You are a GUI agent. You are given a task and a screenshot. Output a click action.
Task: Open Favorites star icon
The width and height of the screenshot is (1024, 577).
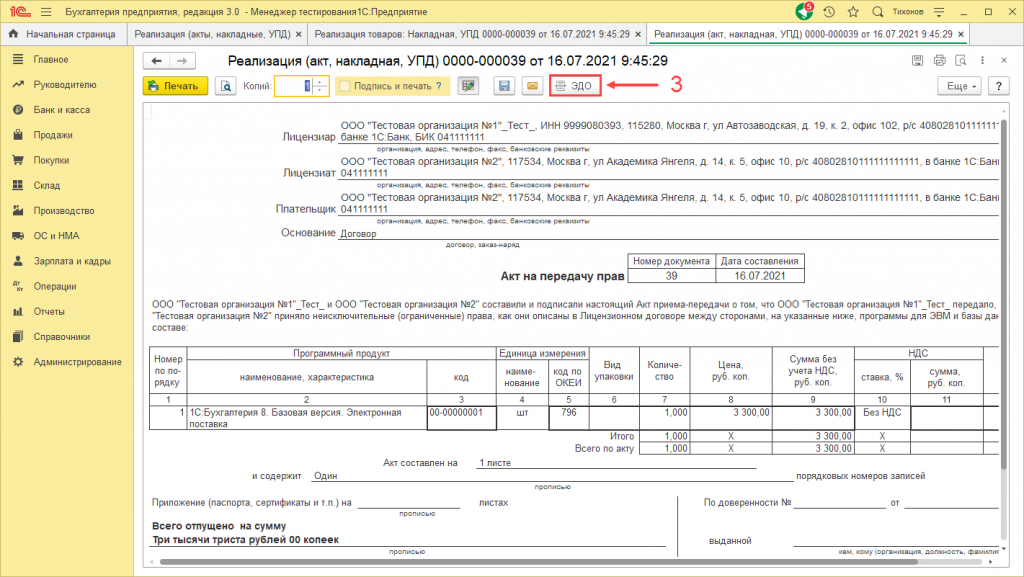[853, 12]
